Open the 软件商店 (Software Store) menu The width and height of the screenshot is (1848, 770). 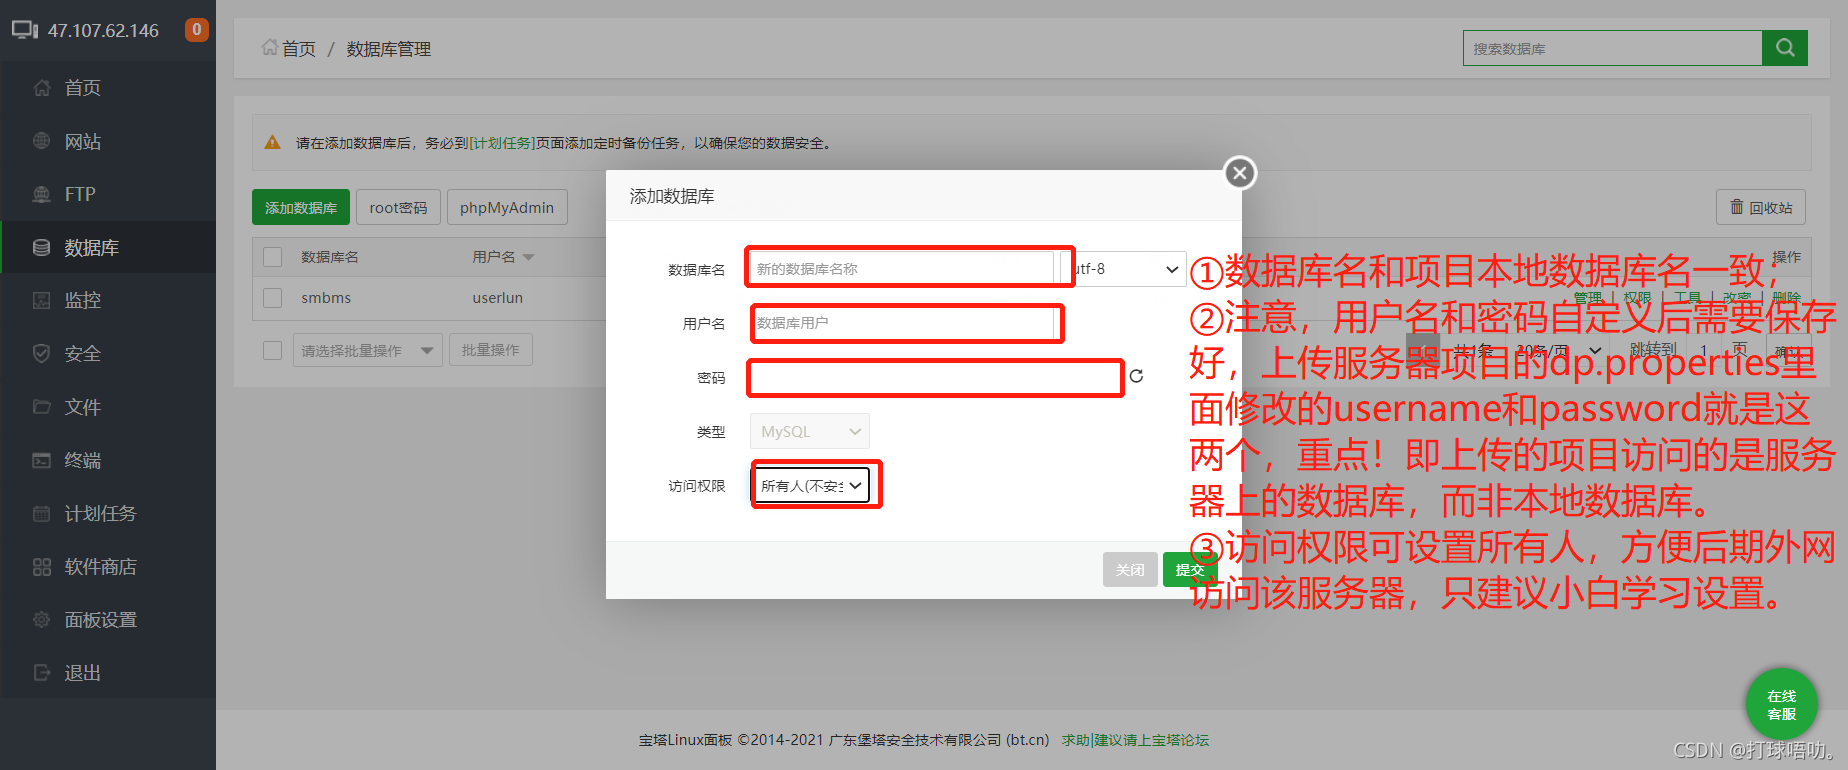100,567
